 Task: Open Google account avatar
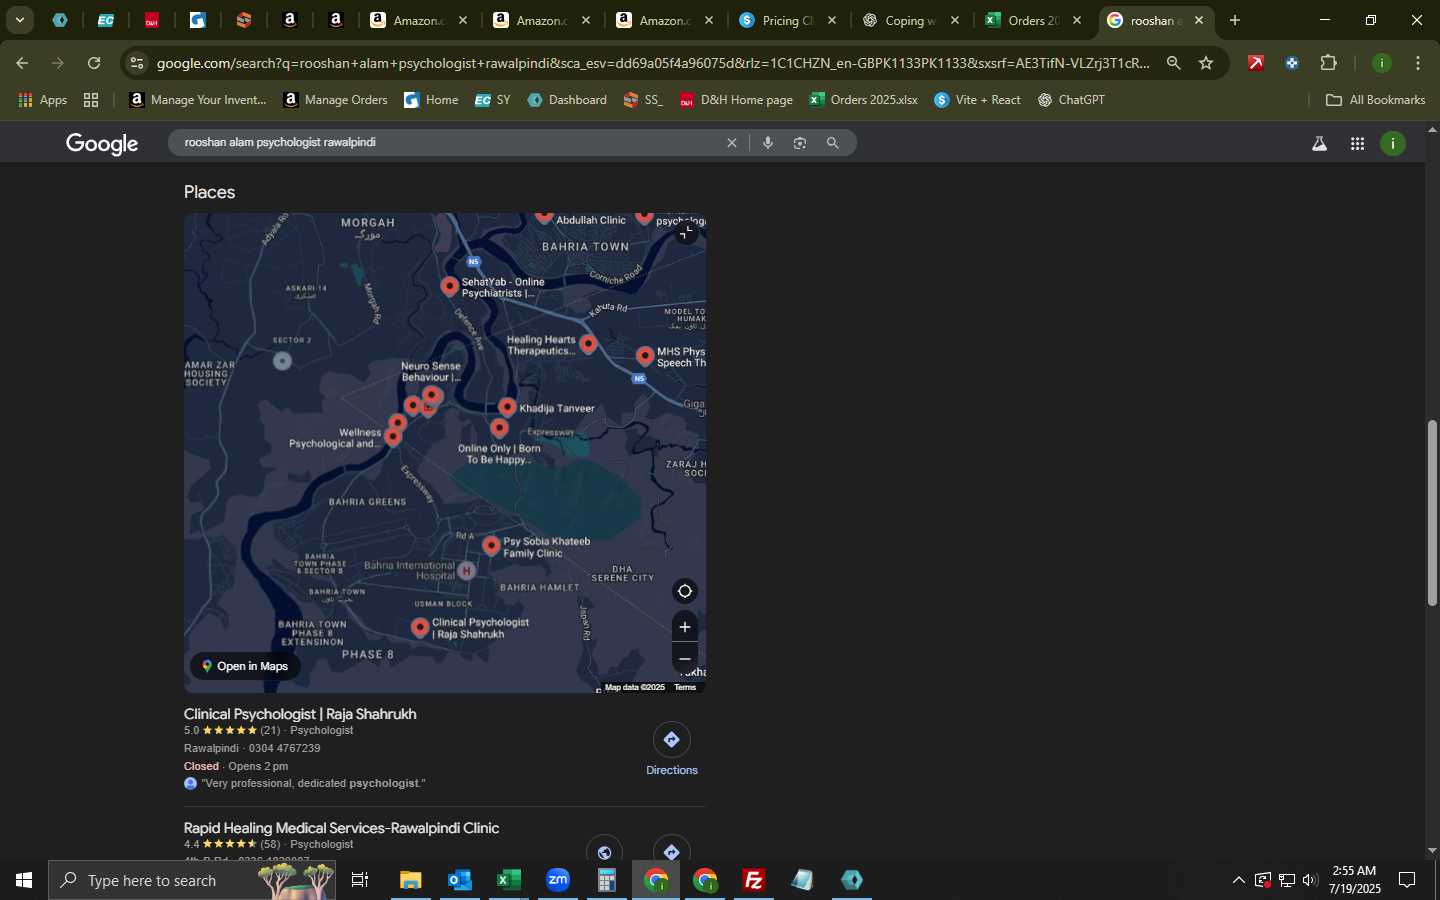click(x=1393, y=144)
